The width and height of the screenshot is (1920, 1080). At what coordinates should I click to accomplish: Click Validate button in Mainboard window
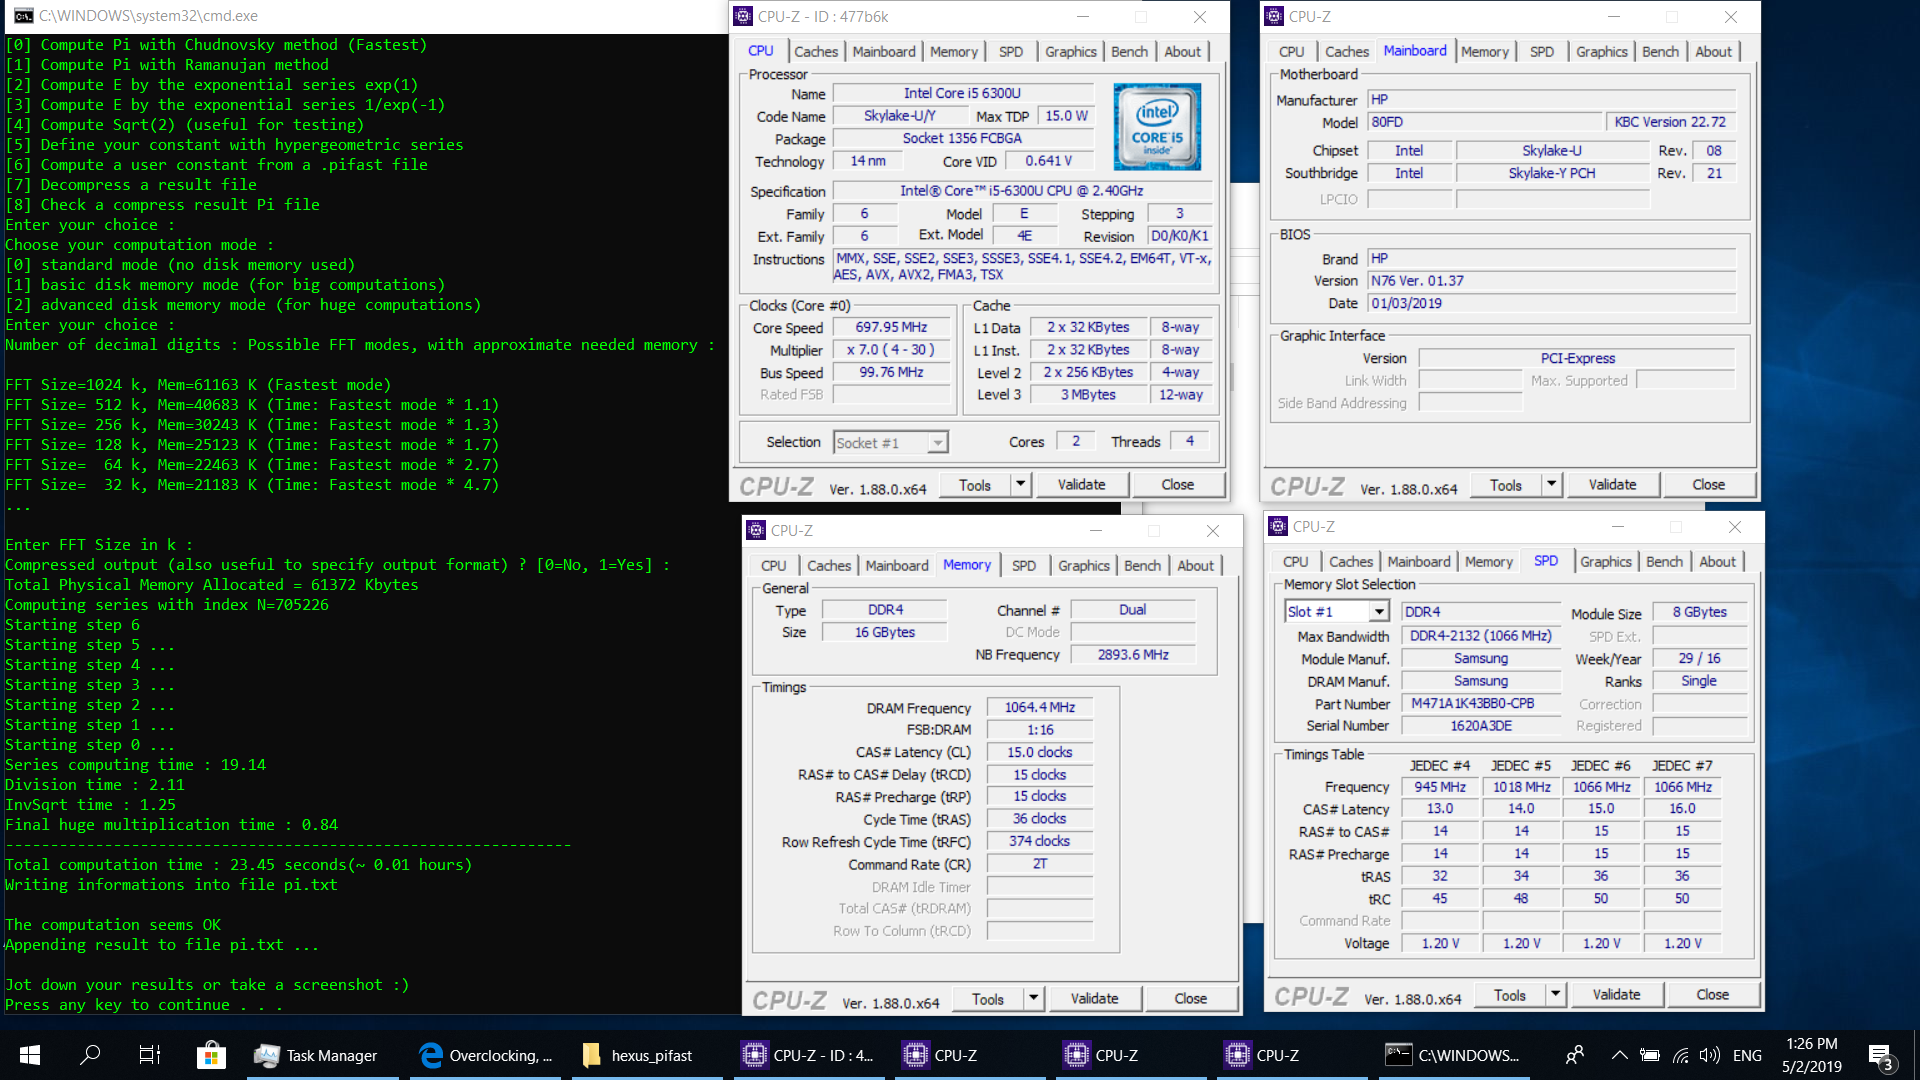coord(1613,485)
